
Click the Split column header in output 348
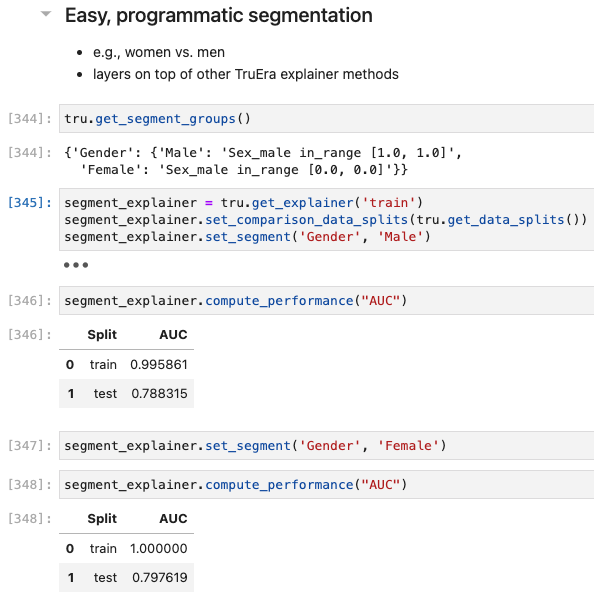102,518
